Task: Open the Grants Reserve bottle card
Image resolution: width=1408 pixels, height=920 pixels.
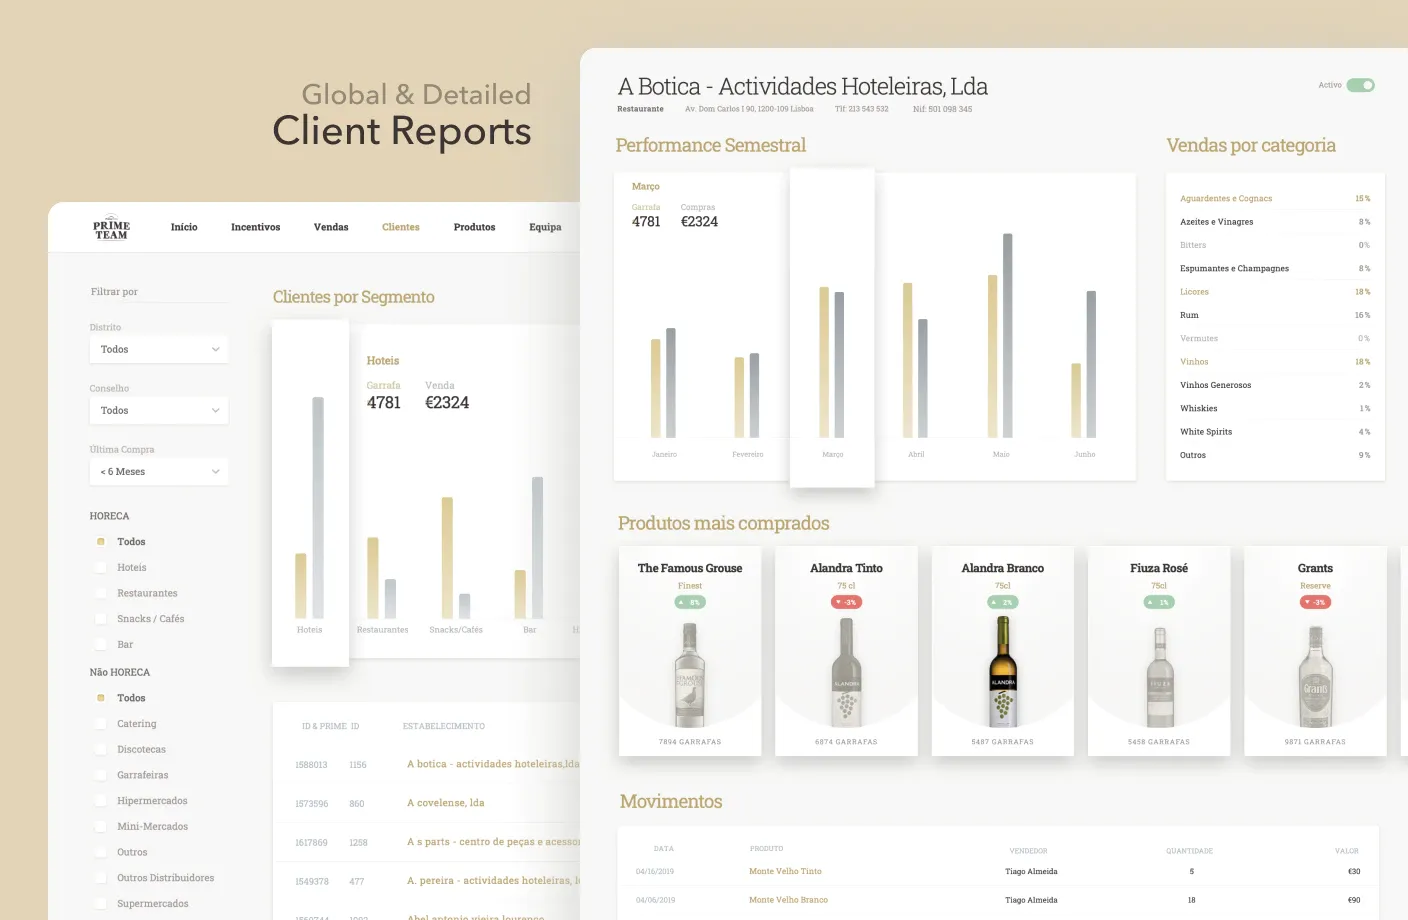Action: pyautogui.click(x=1315, y=651)
